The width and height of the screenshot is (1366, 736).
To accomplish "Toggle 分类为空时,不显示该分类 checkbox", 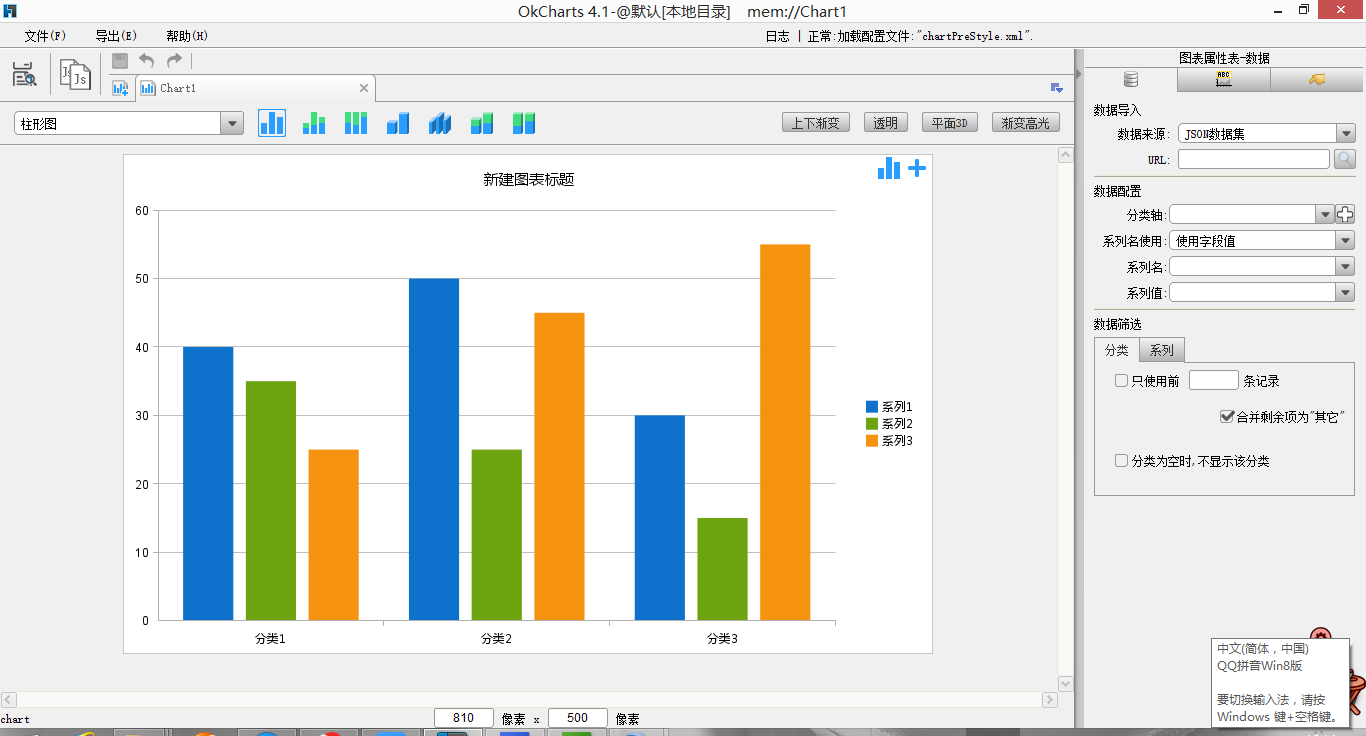I will [x=1121, y=461].
